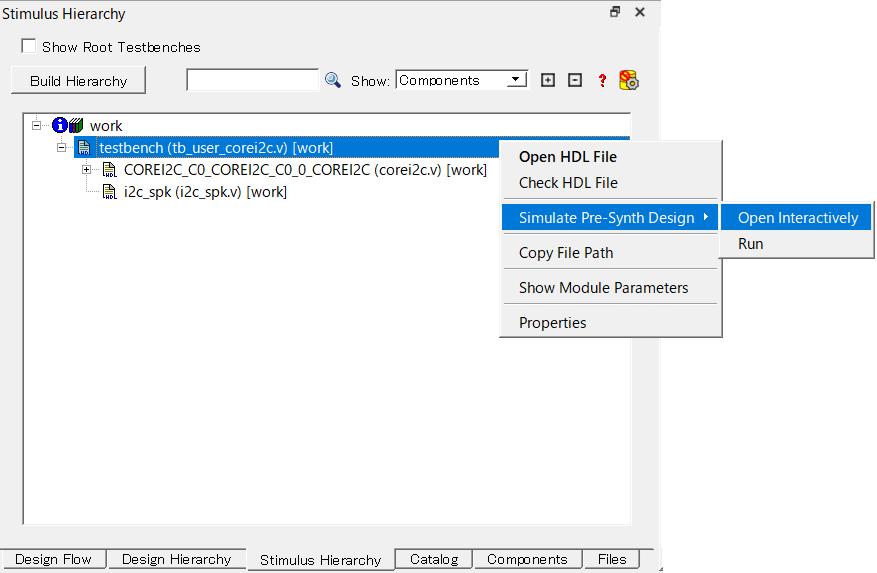Click the work library info icon
This screenshot has width=877, height=573.
click(59, 125)
